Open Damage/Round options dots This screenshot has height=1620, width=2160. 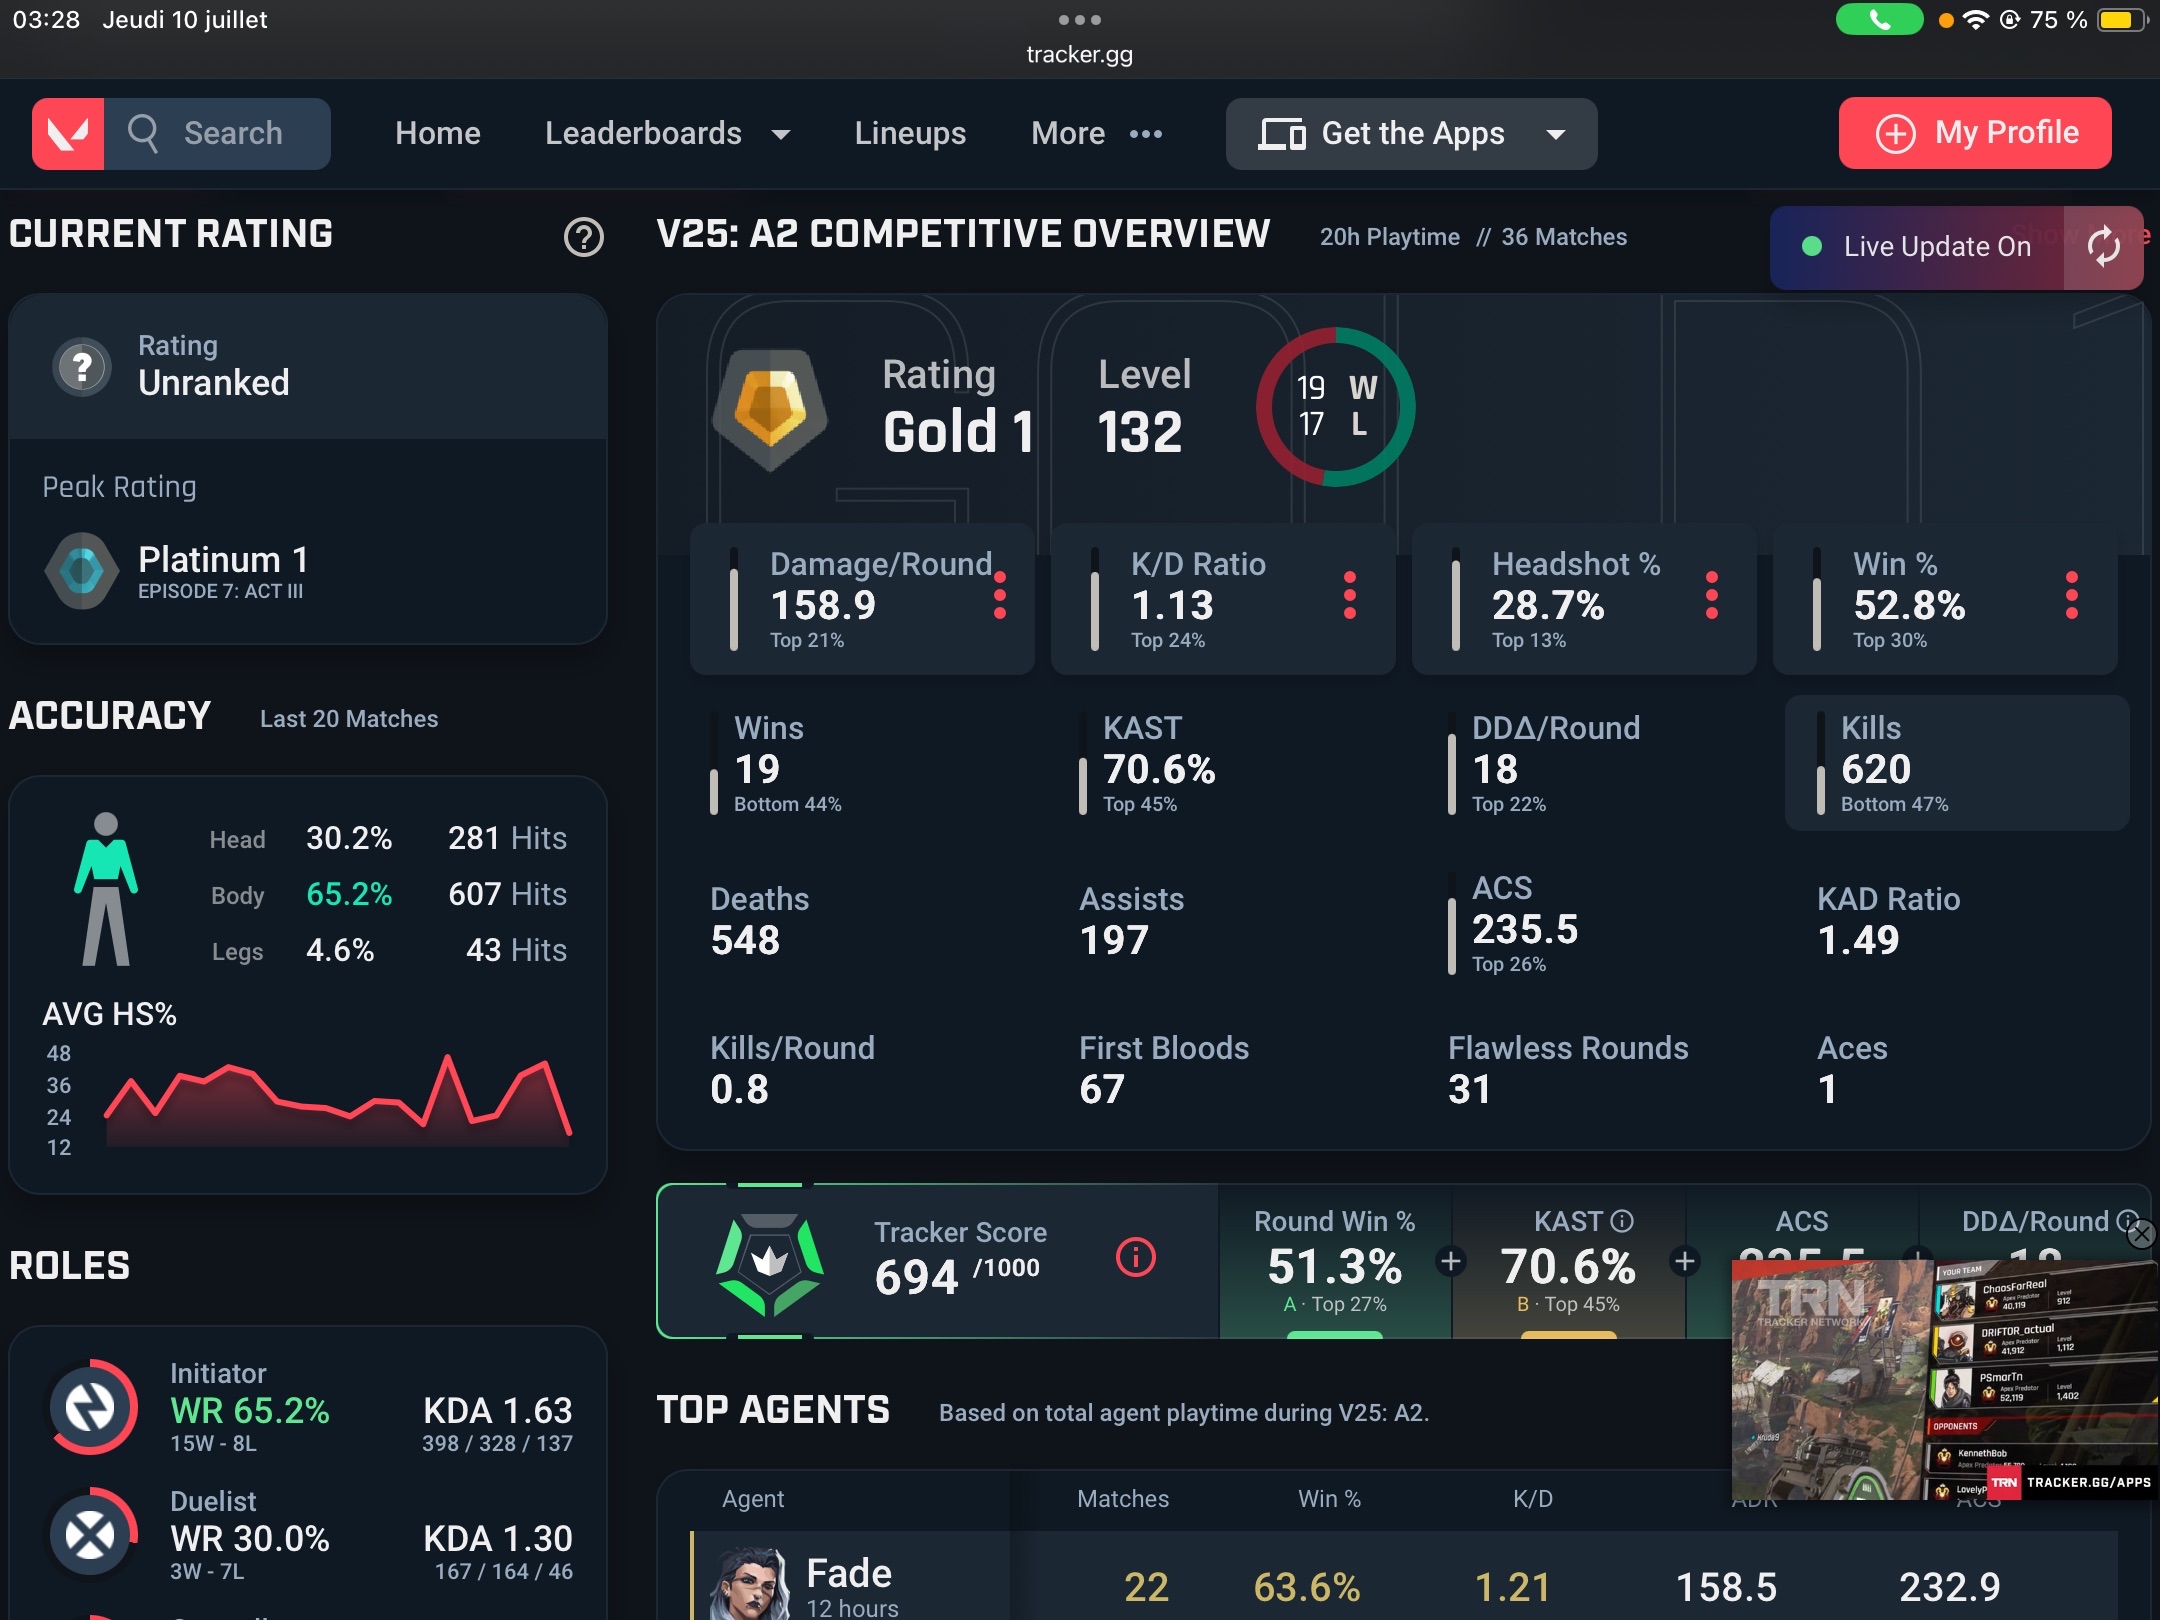pyautogui.click(x=1000, y=595)
